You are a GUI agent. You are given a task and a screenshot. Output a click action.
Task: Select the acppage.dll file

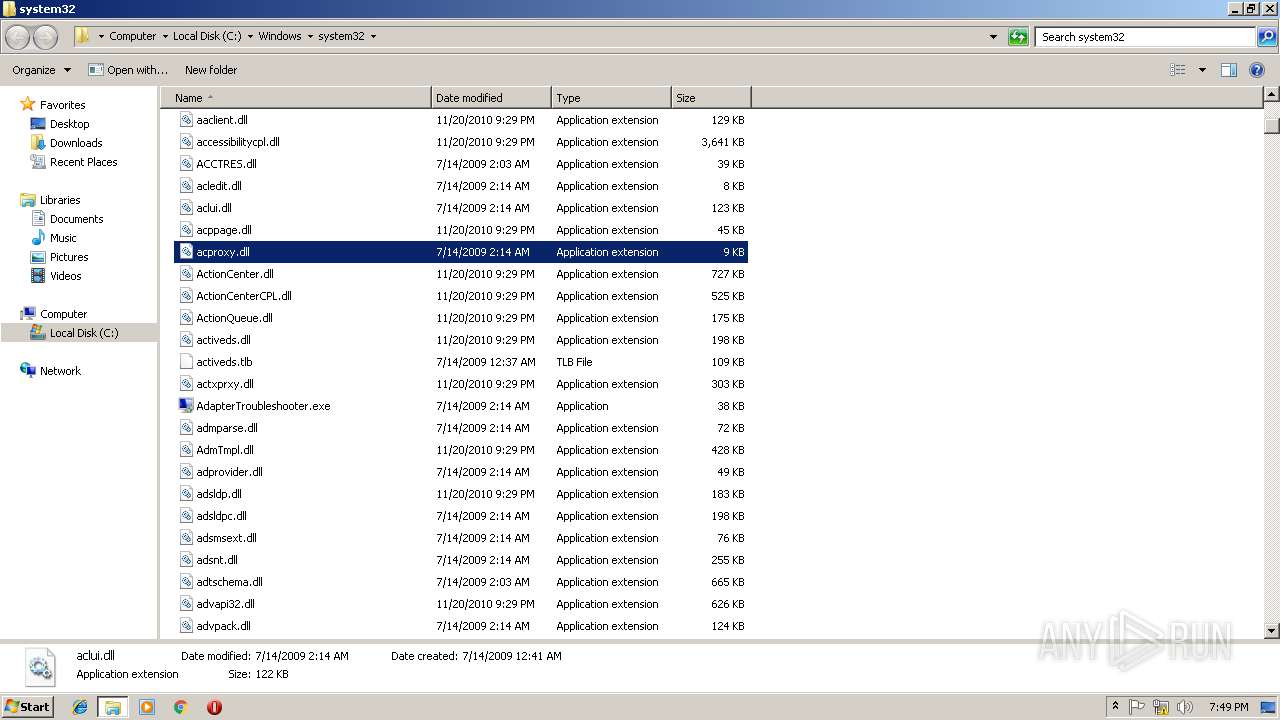[461, 230]
